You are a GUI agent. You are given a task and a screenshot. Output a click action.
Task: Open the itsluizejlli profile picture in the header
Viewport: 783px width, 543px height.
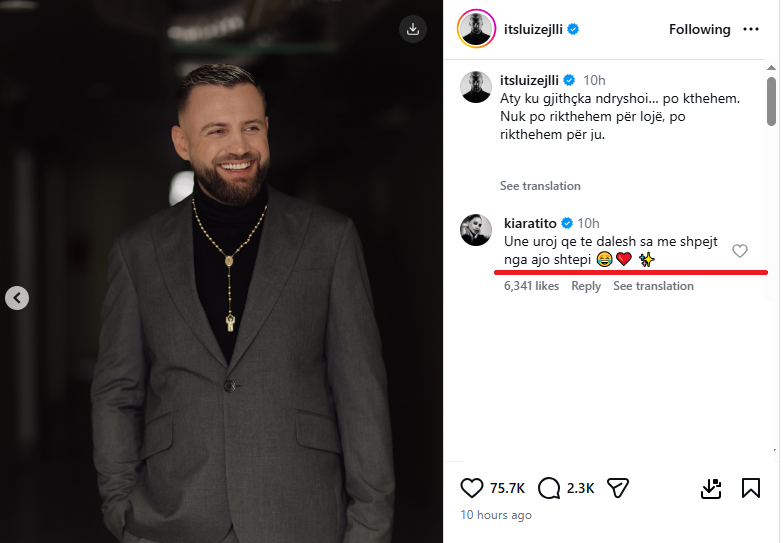(474, 30)
